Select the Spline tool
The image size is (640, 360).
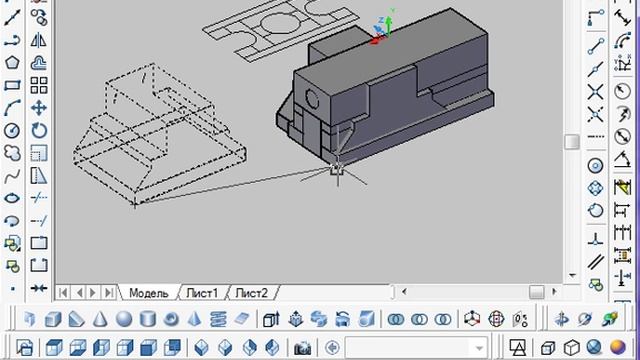pos(12,176)
